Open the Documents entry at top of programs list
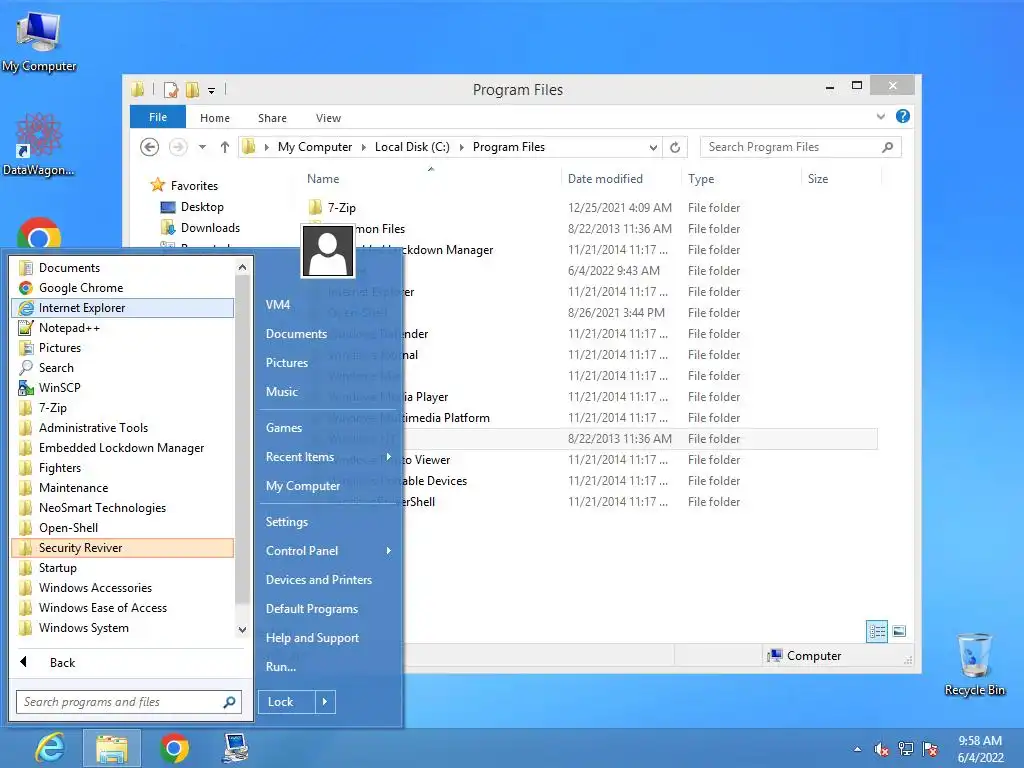 [x=123, y=268]
